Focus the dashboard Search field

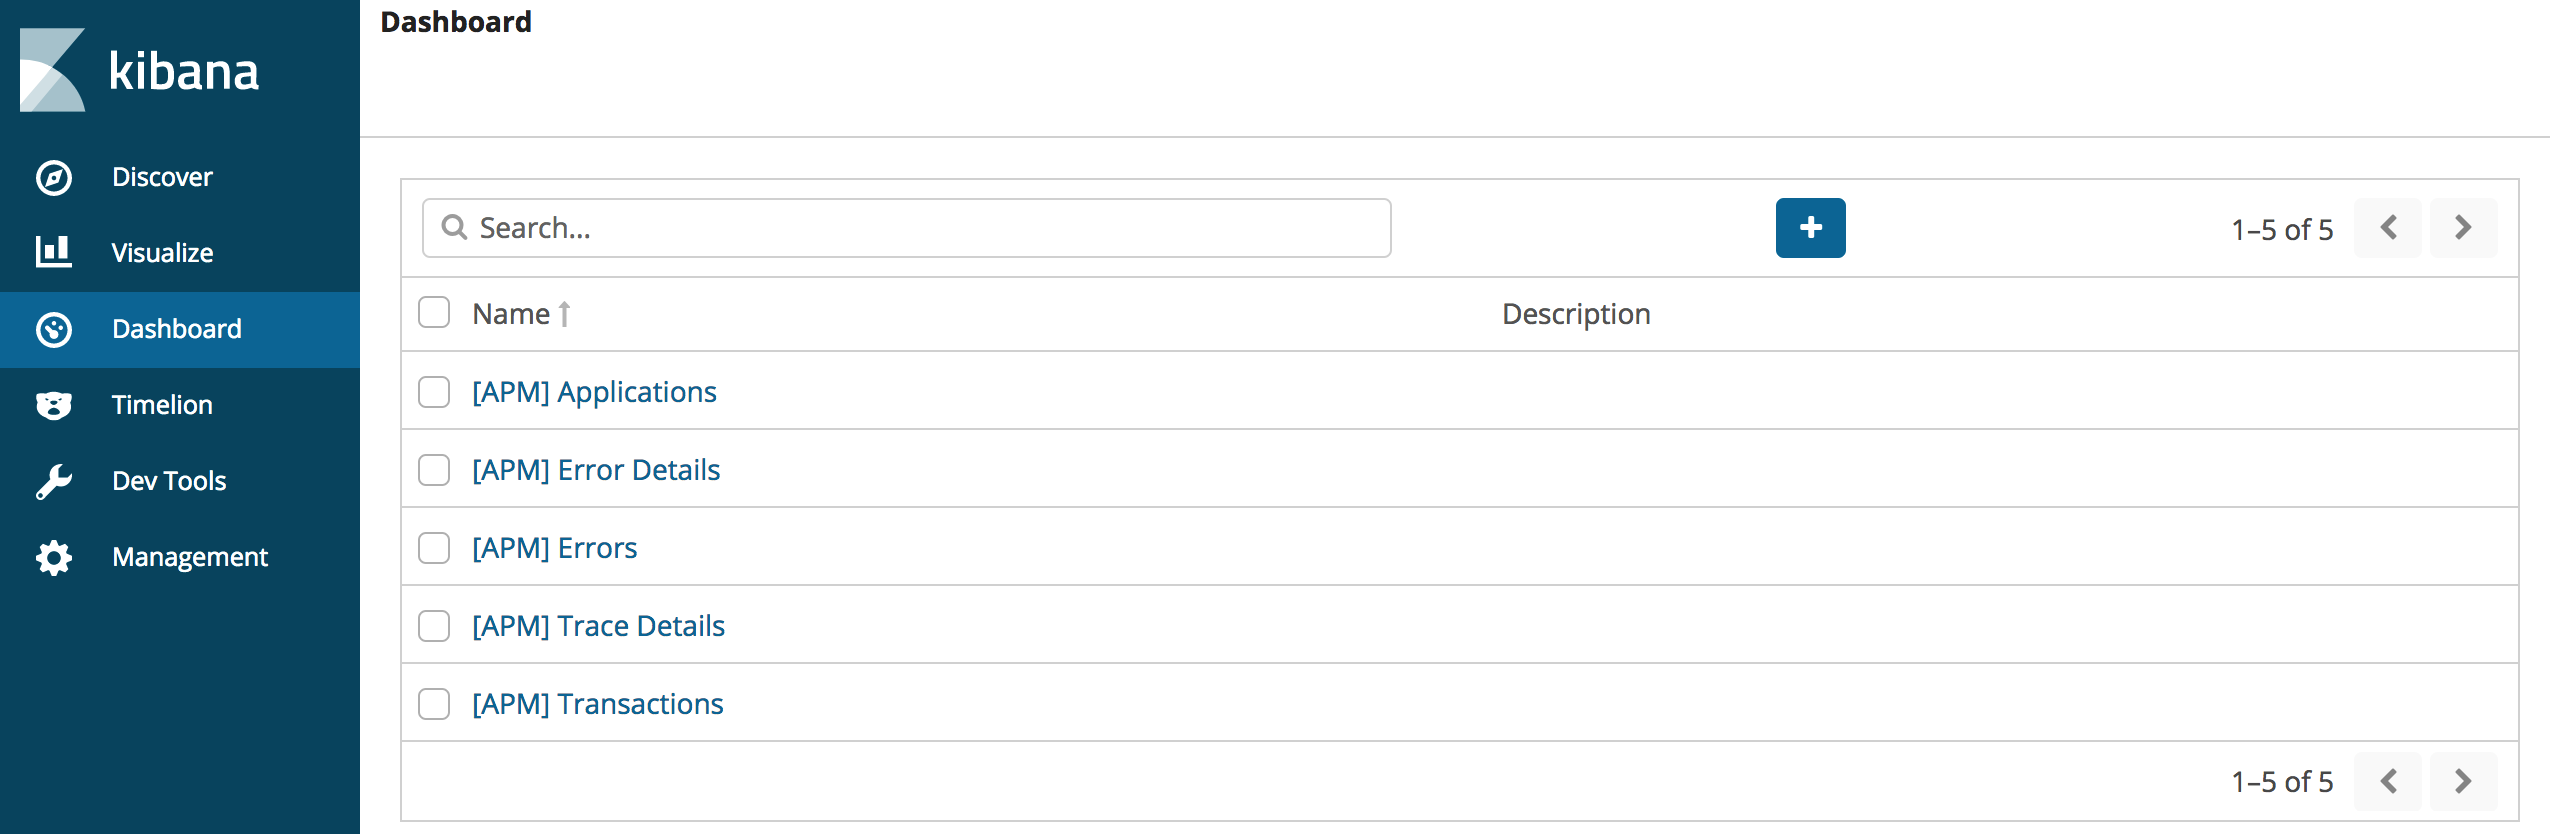[x=906, y=228]
